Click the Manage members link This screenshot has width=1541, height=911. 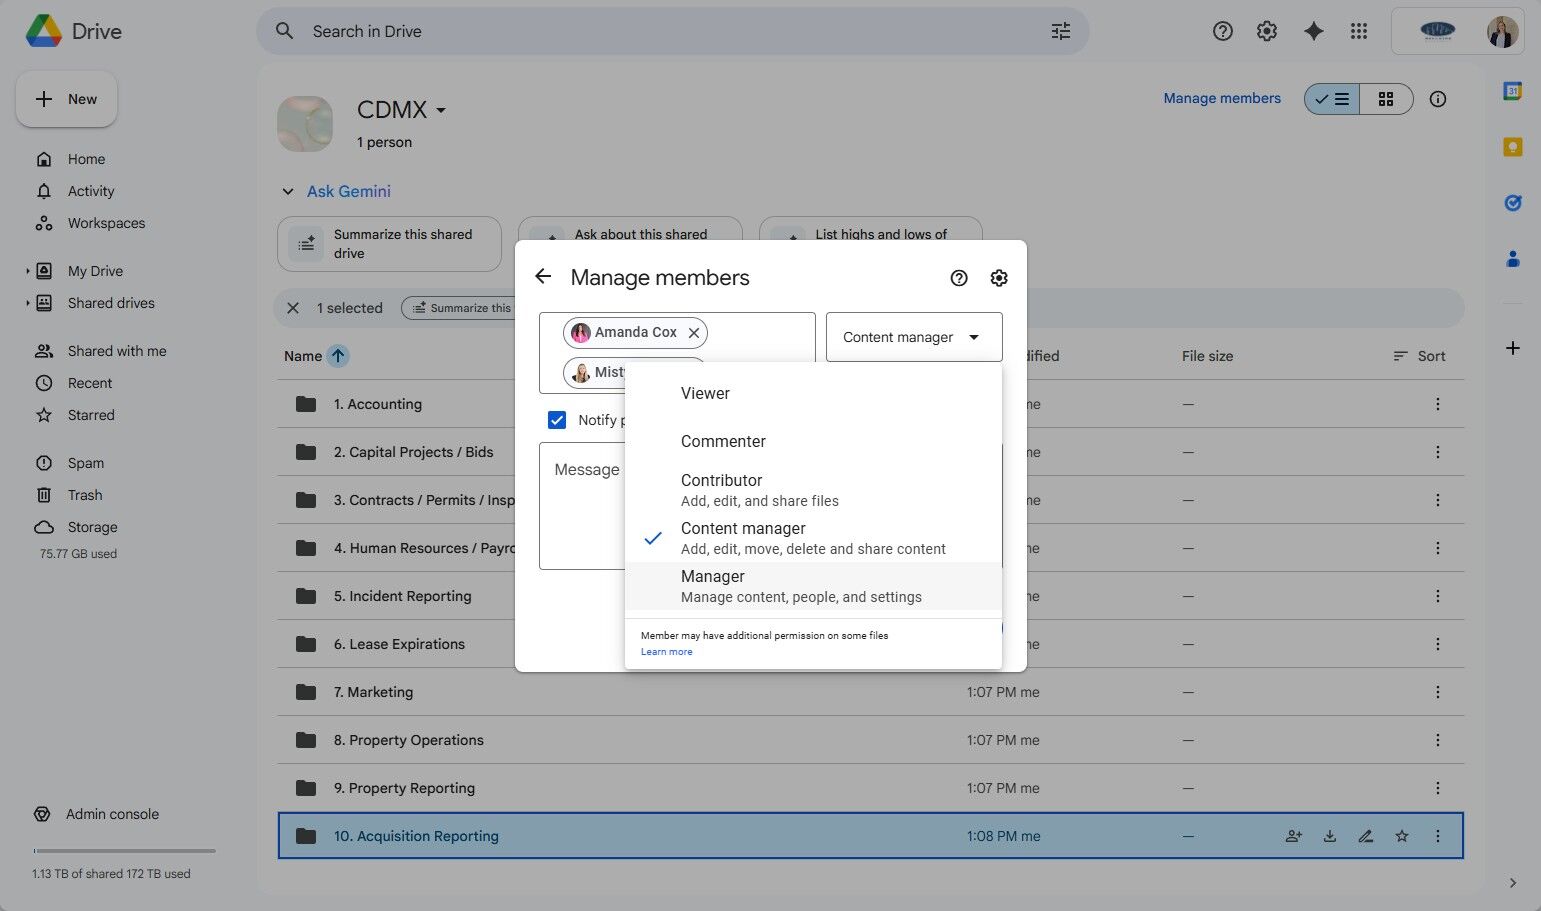pyautogui.click(x=1221, y=98)
